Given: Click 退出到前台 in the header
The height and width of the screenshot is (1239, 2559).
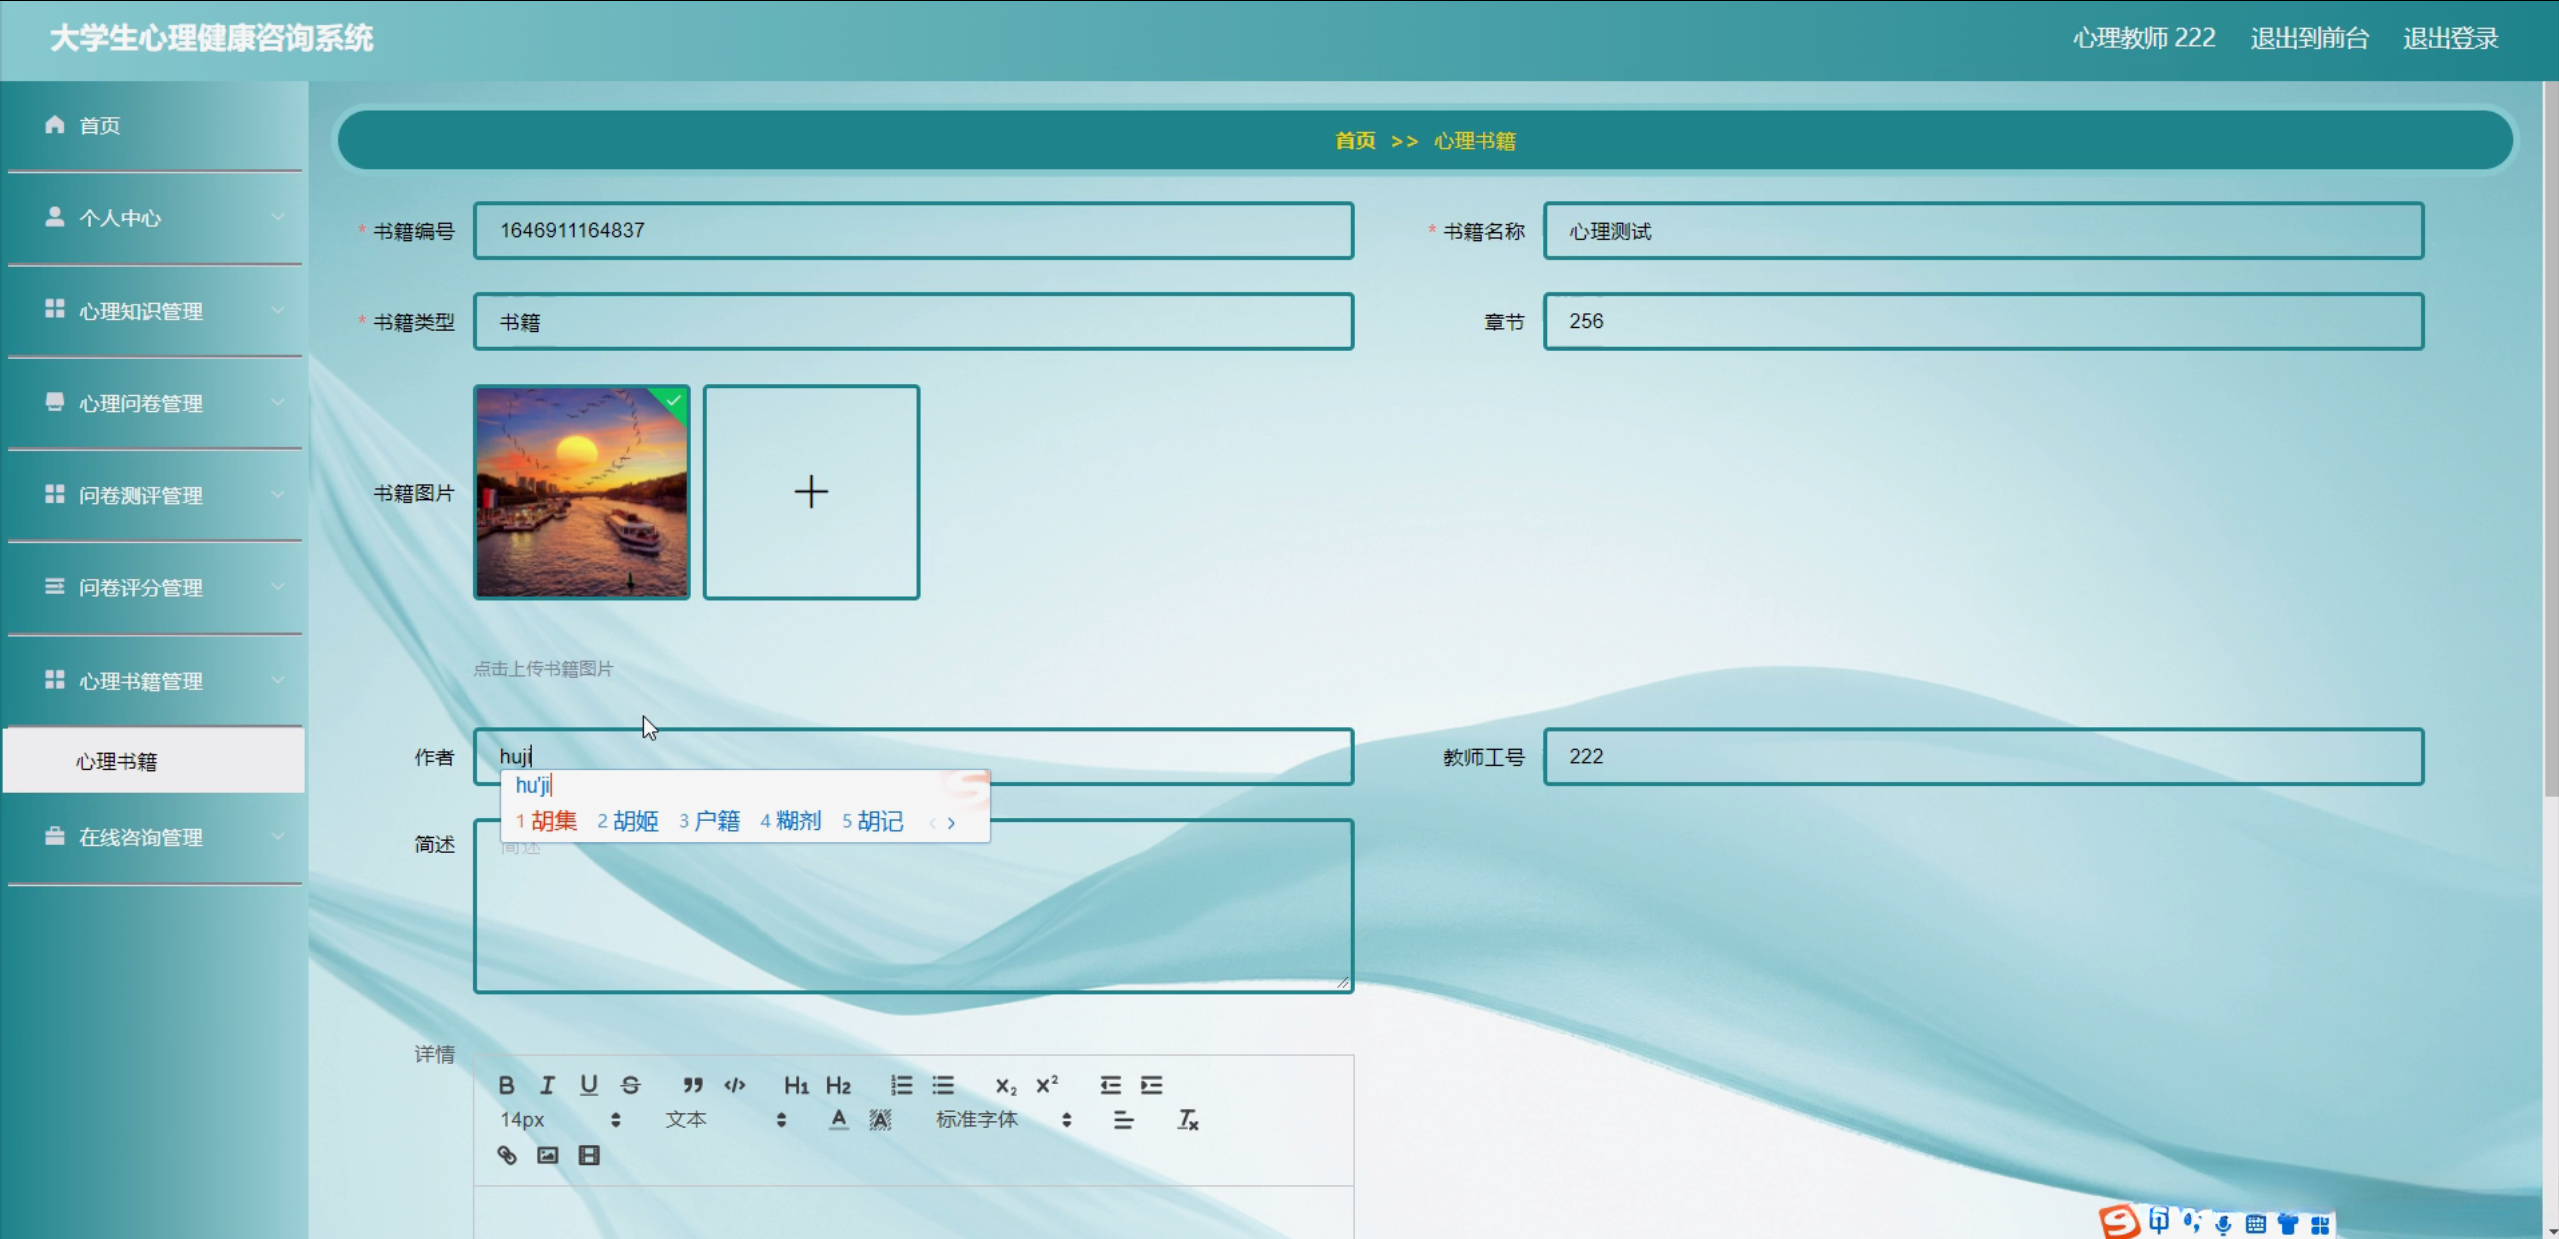Looking at the screenshot, I should pyautogui.click(x=2309, y=38).
